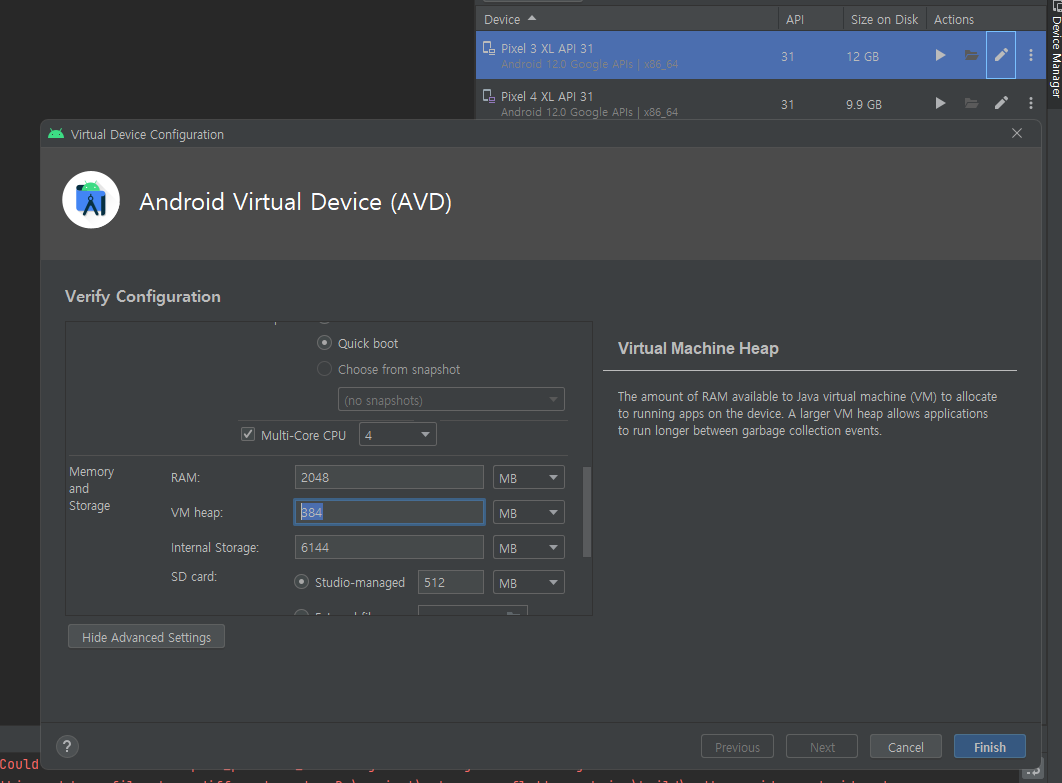Click the 12 GB size cell
Image resolution: width=1062 pixels, height=783 pixels.
tap(862, 57)
